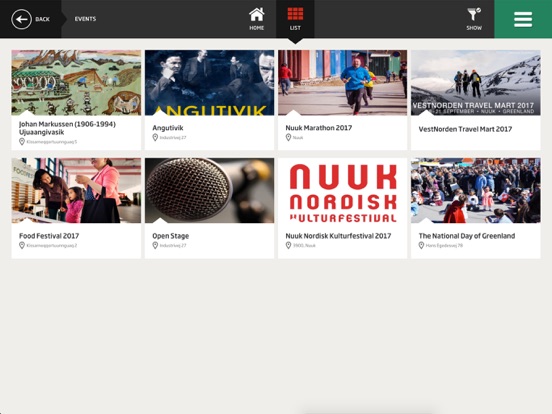
Task: Select The National Day of Greenland title
Action: 467,236
